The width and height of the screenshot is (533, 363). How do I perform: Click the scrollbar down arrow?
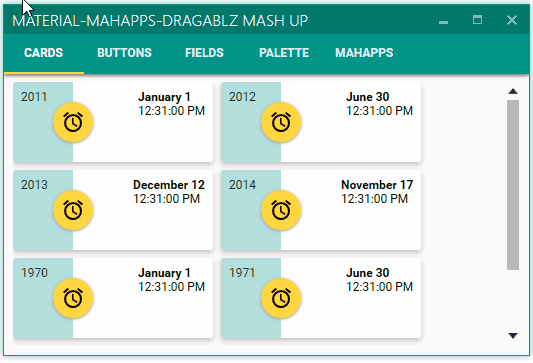(513, 336)
